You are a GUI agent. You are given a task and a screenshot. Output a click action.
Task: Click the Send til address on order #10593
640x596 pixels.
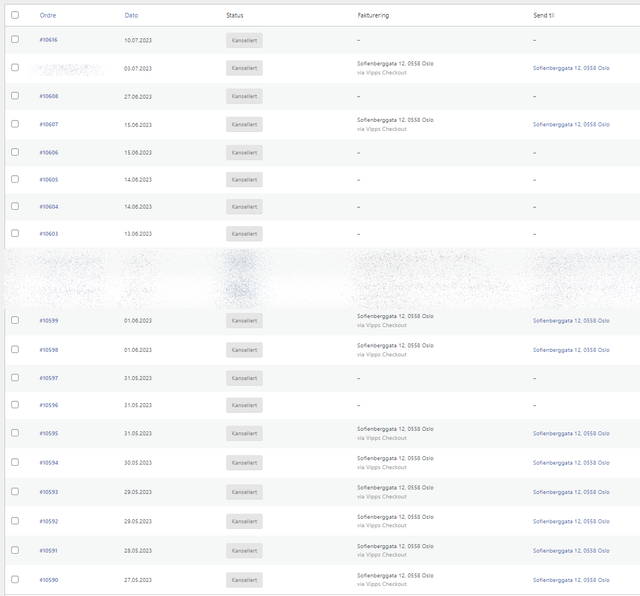click(571, 493)
